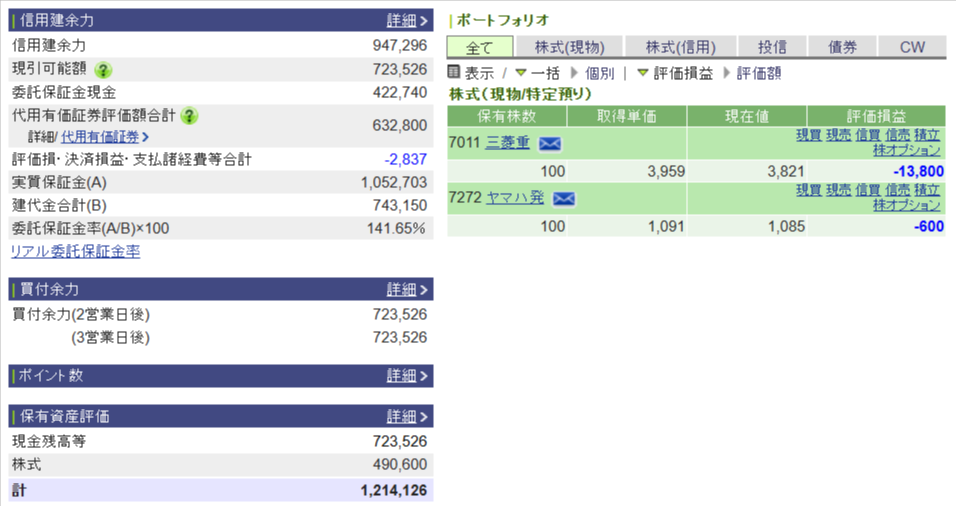
Task: Click 株オプション for 7272 ヤマハ発
Action: [x=907, y=205]
